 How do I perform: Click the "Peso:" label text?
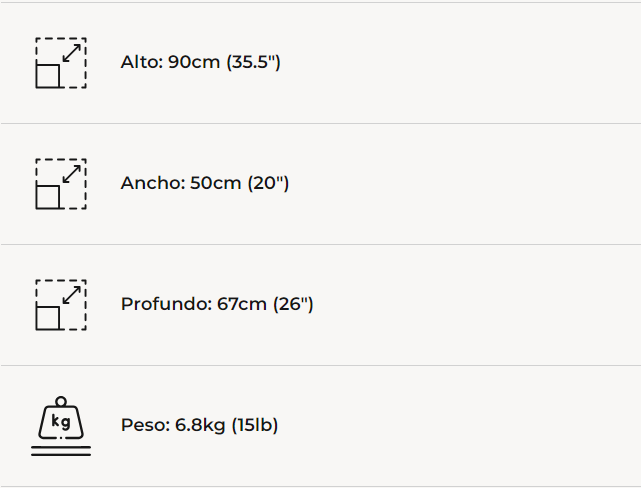(145, 425)
